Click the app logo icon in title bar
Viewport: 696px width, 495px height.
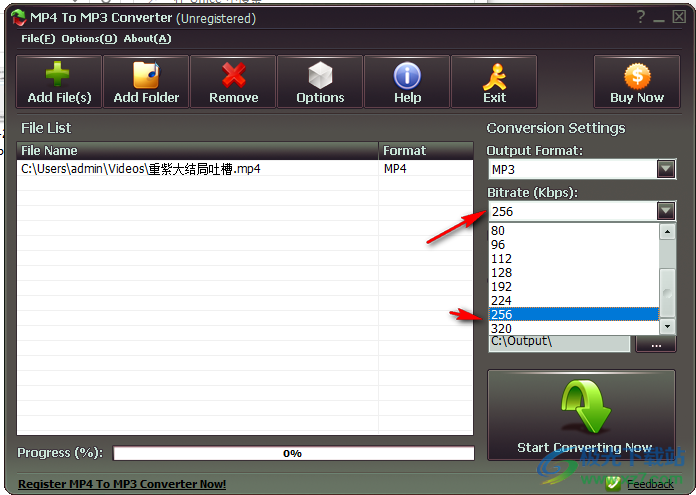19,17
